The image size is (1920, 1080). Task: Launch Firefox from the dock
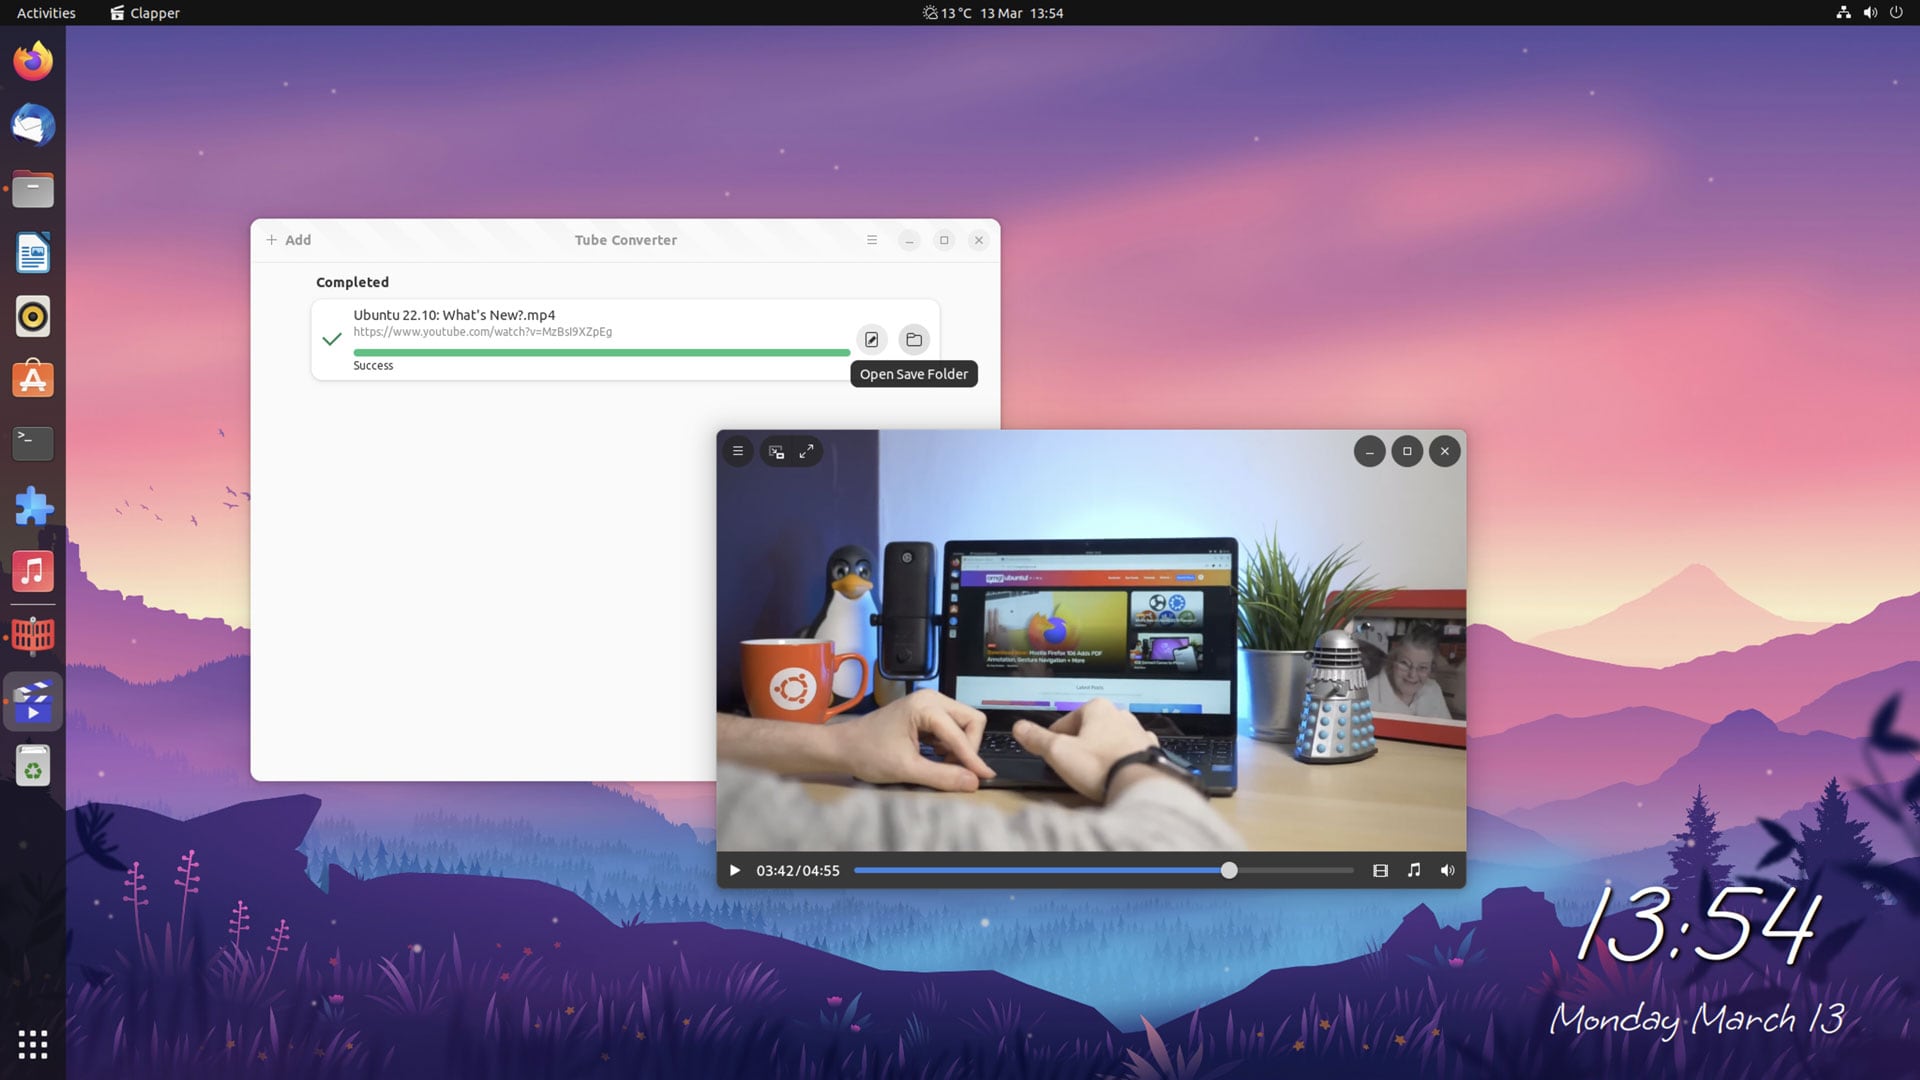33,62
